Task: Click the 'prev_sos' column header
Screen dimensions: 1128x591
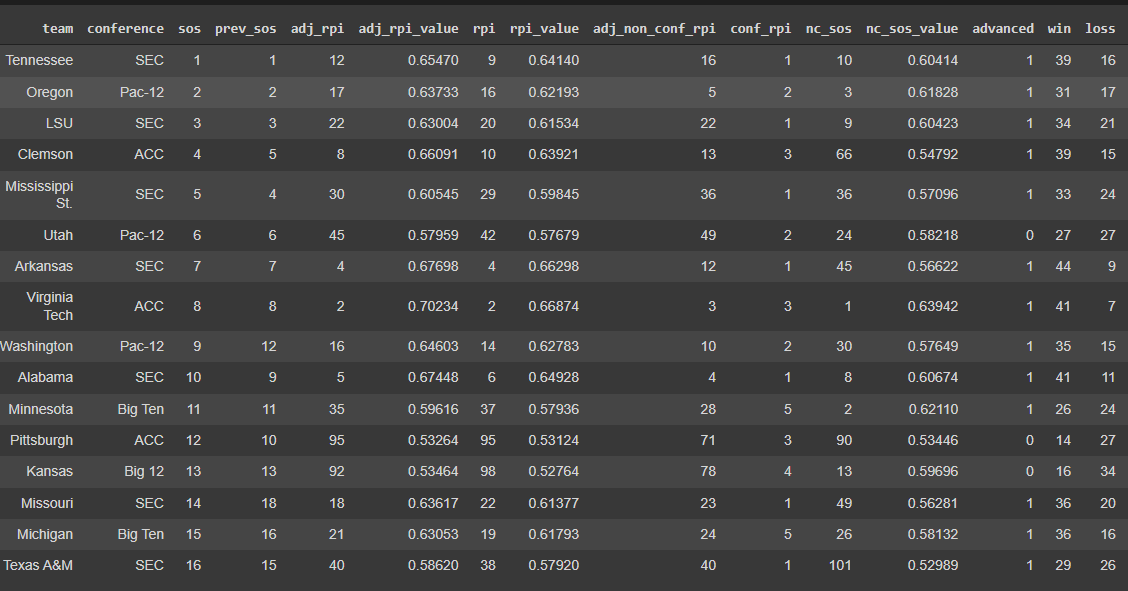Action: (x=245, y=29)
